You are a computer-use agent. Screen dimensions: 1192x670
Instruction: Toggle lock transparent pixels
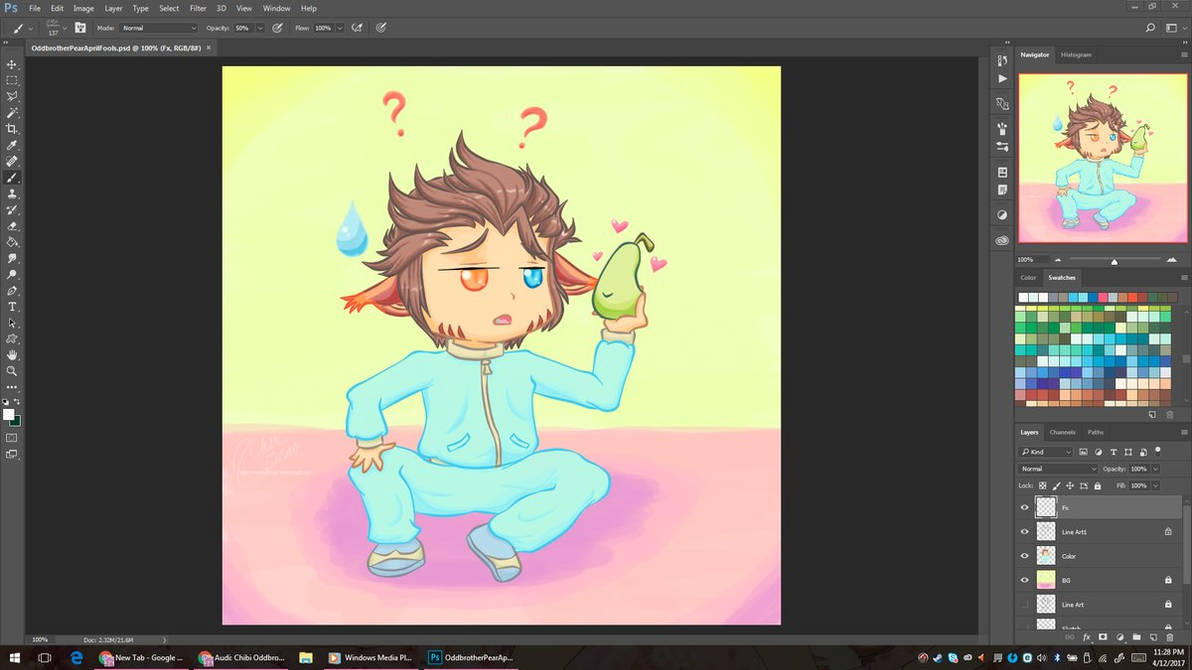[1043, 485]
